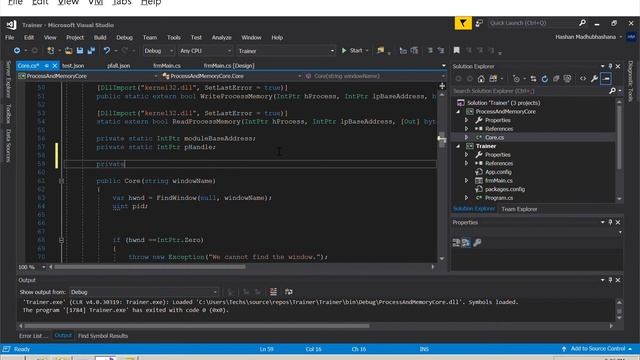Open the Analyze menu
The image size is (640, 360).
pyautogui.click(x=222, y=38)
